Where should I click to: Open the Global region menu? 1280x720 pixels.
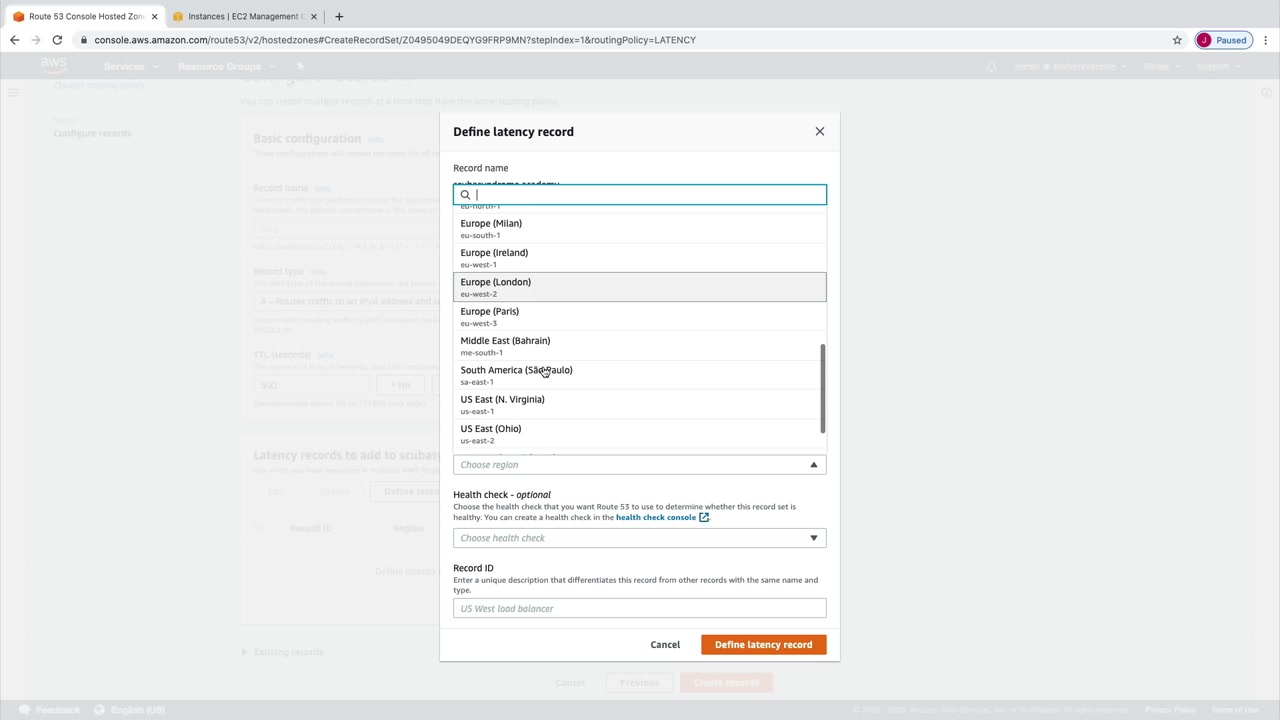point(1161,66)
